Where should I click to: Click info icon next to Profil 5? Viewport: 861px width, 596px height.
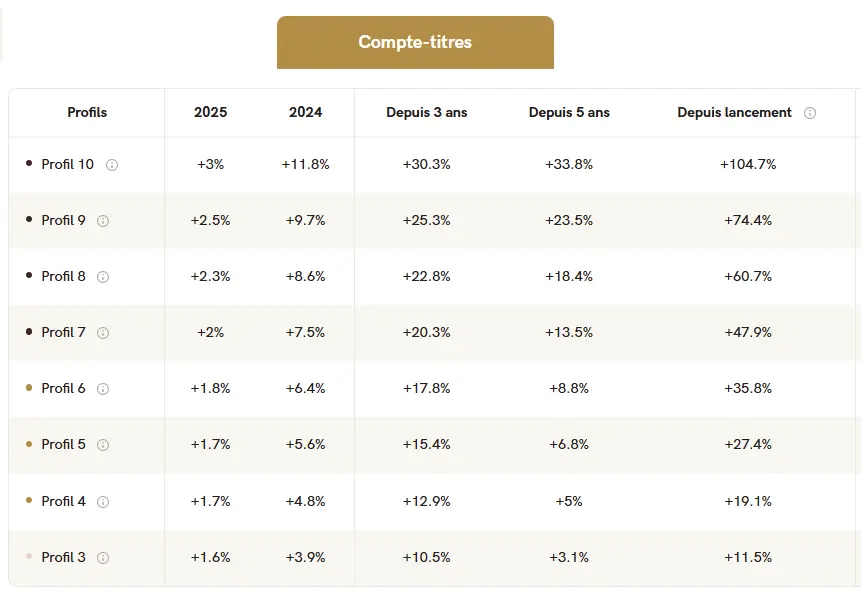(103, 445)
